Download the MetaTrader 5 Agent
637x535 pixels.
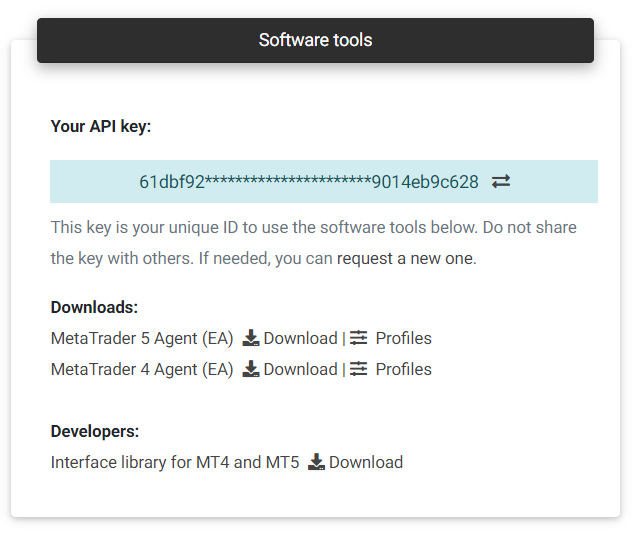(x=300, y=338)
